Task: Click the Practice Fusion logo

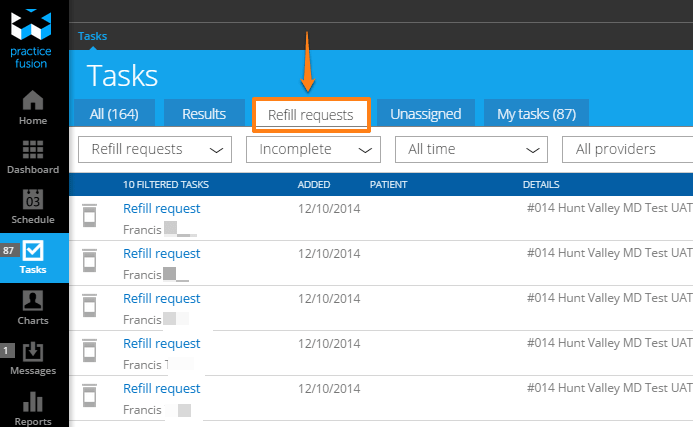Action: pos(34,41)
